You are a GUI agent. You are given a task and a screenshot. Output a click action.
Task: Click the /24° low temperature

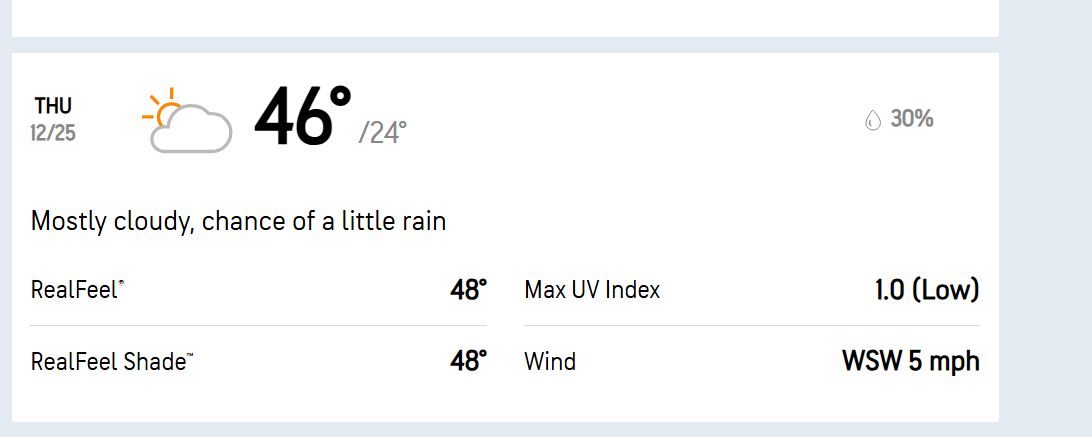point(383,132)
